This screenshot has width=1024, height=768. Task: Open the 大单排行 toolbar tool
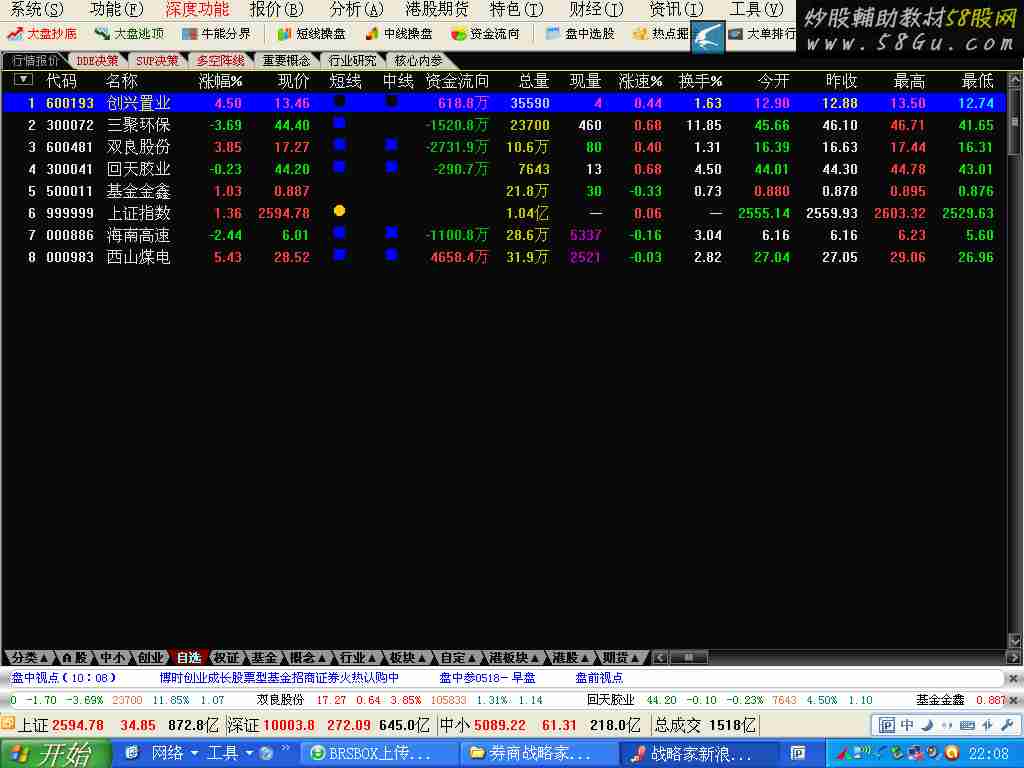click(761, 33)
